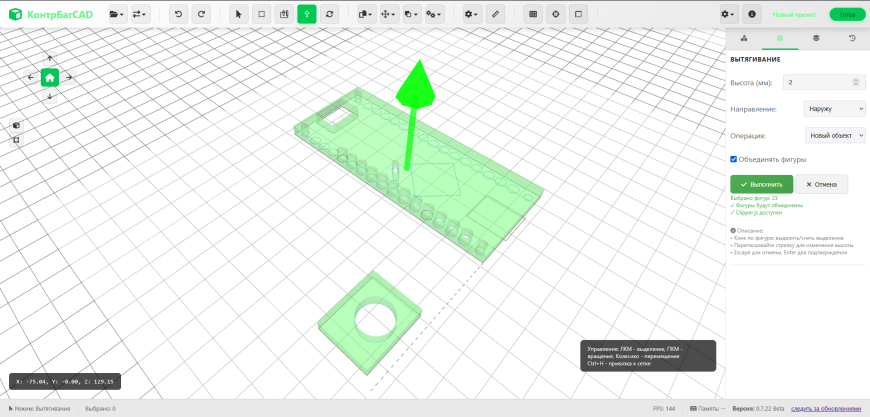Rotate view down with the bottom arrow
This screenshot has width=870, height=417.
coord(50,96)
